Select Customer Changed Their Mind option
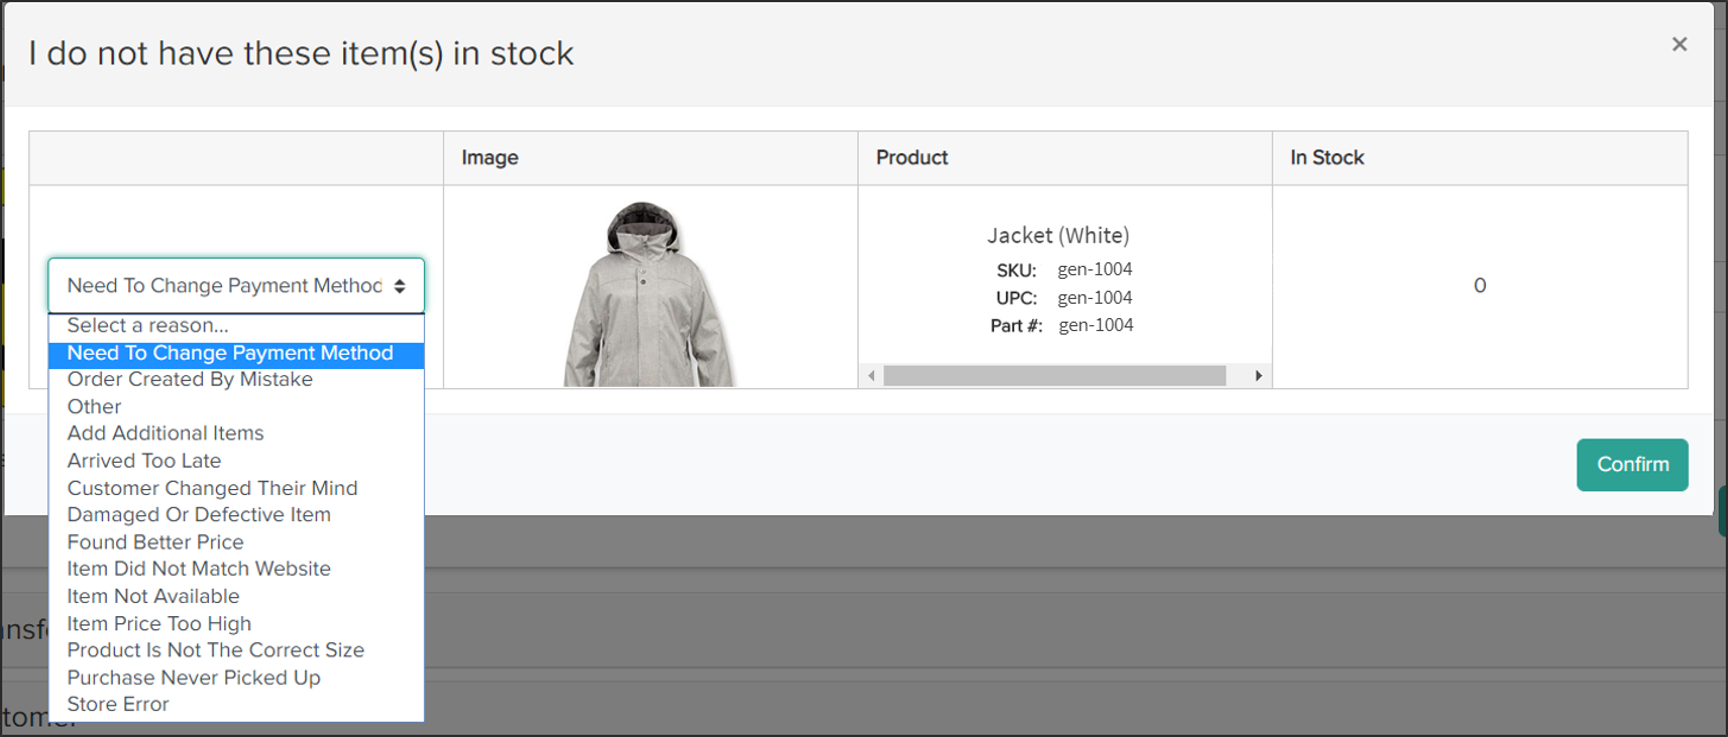This screenshot has width=1728, height=737. (212, 488)
